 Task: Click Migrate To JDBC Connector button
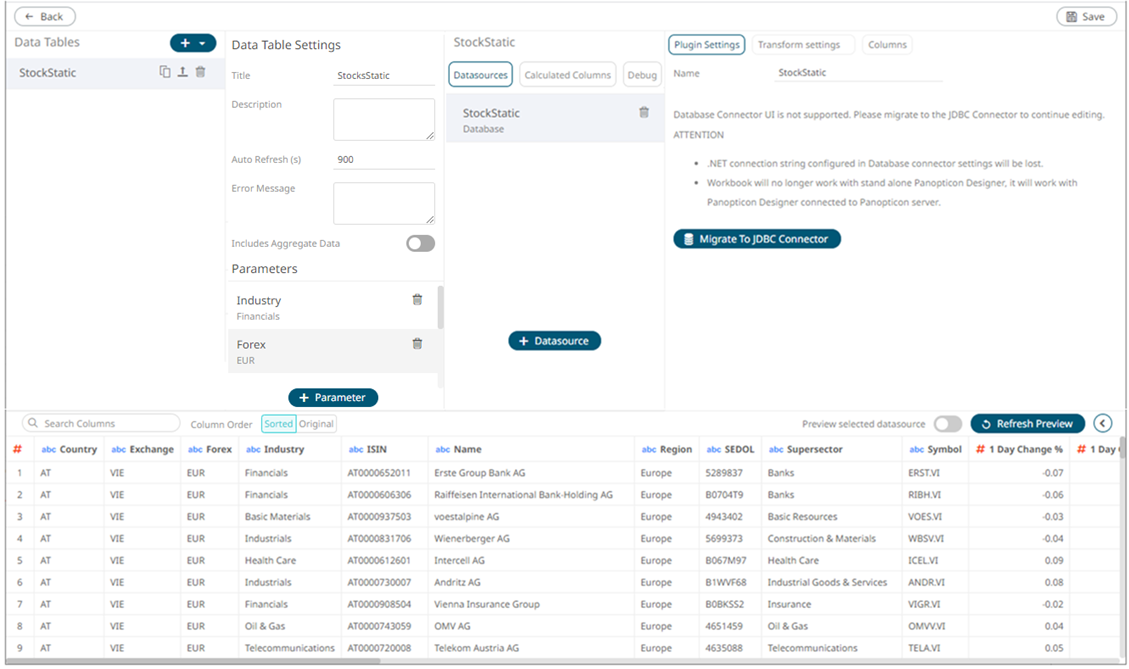(756, 239)
